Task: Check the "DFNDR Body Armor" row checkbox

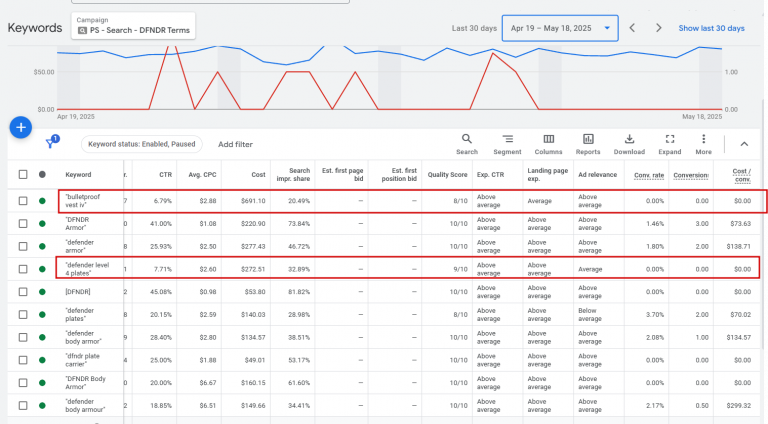Action: pos(23,383)
